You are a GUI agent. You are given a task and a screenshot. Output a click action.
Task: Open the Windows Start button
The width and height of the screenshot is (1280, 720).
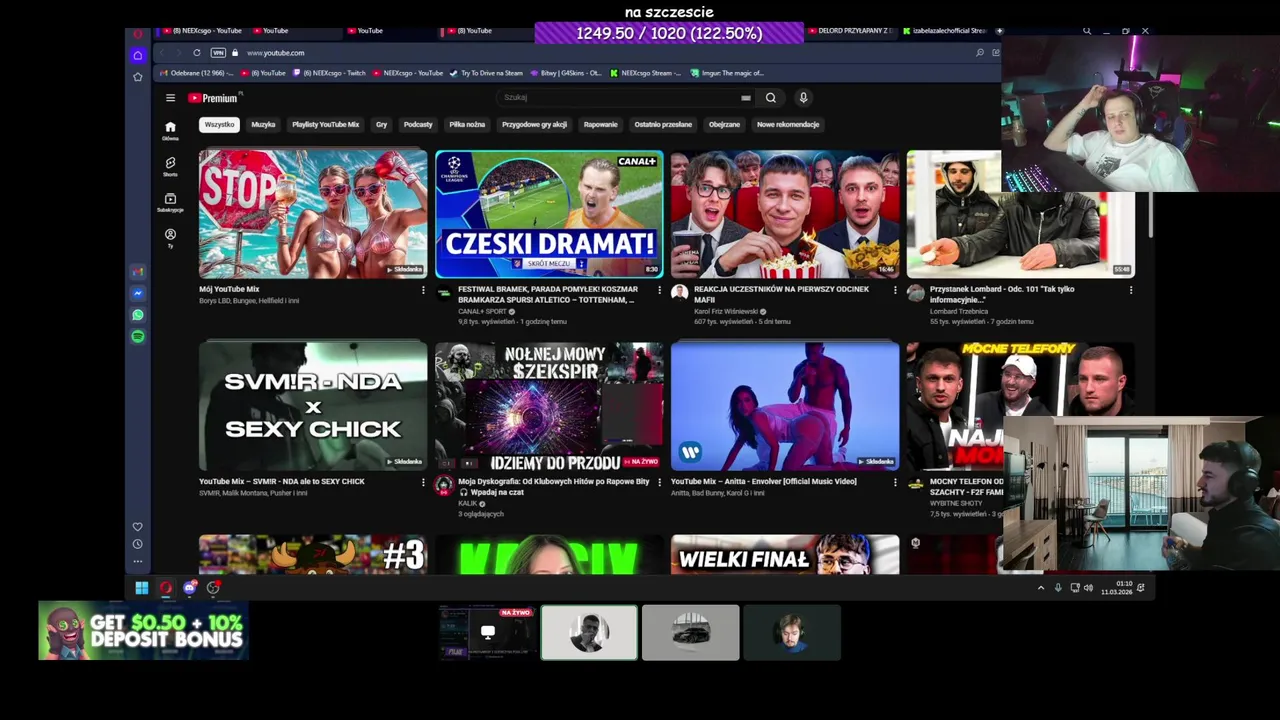tap(142, 588)
